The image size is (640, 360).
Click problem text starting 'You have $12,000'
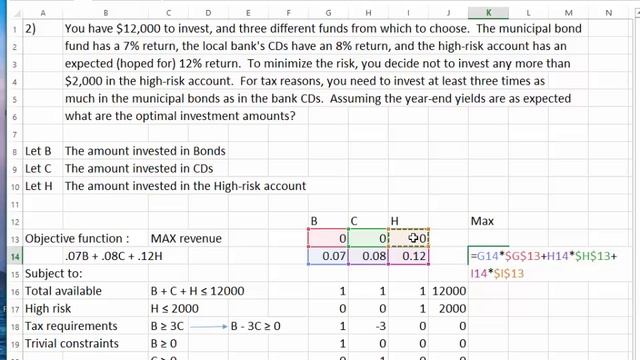click(x=323, y=29)
